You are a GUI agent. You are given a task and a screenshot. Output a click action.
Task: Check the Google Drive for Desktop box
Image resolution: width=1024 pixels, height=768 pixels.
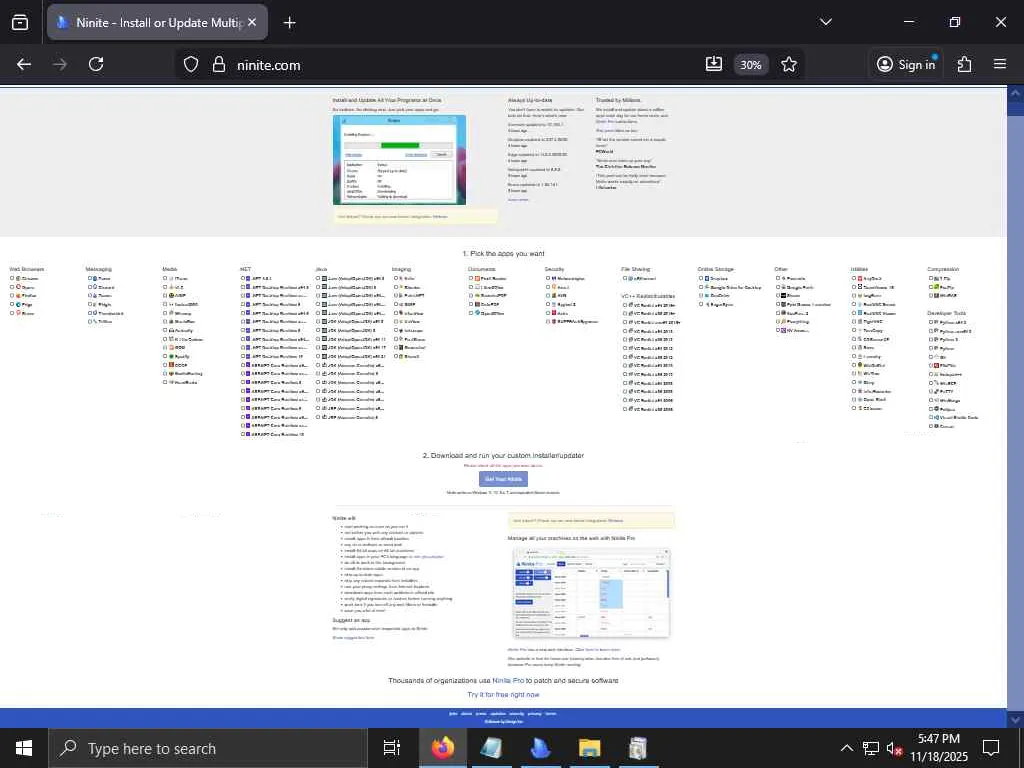click(x=701, y=287)
